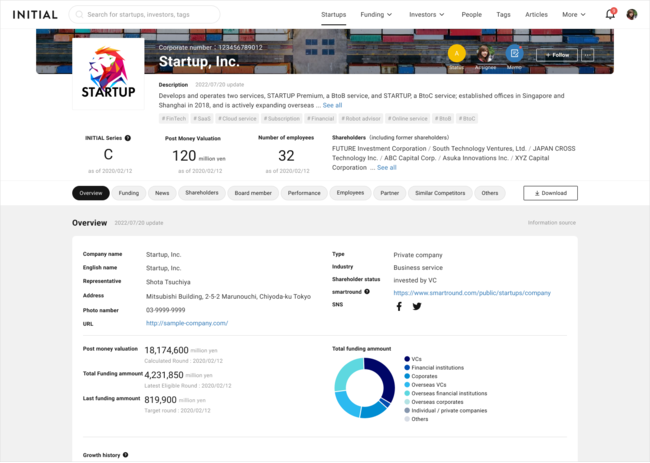Open the notifications bell
650x463 pixels.
point(610,15)
